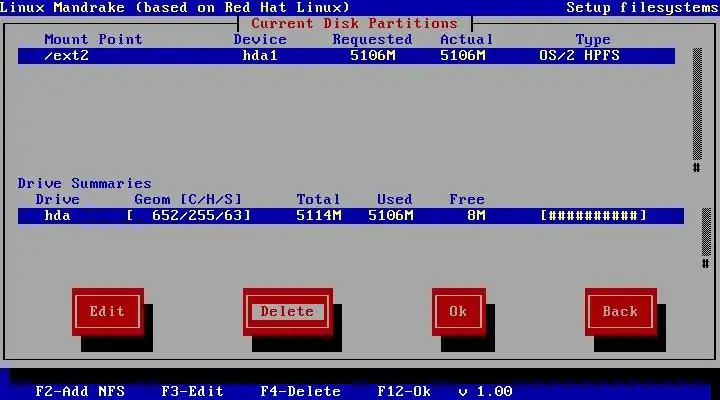Screen dimensions: 720x400
Task: Click the F2-Add NFS shortcut hint
Action: pos(80,391)
